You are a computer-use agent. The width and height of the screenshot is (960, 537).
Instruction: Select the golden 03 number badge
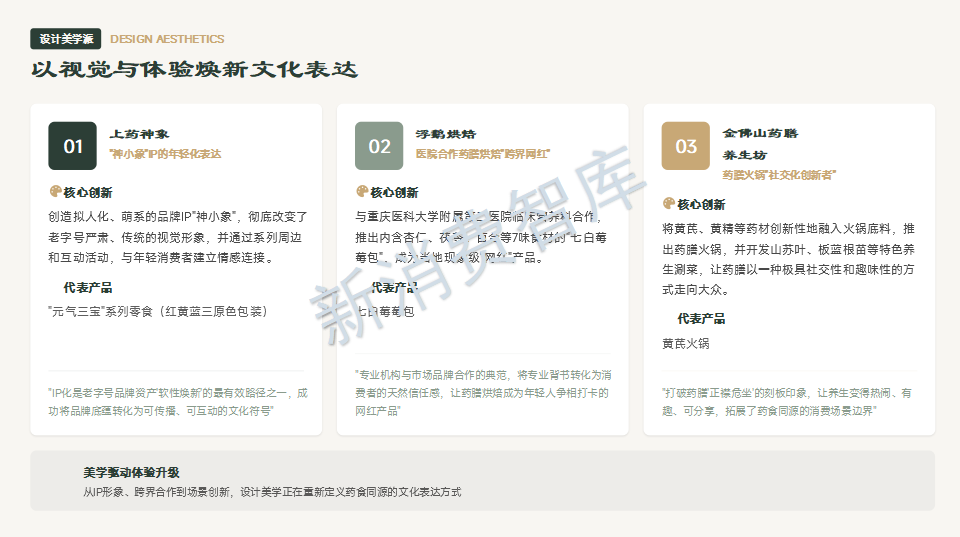tap(686, 146)
